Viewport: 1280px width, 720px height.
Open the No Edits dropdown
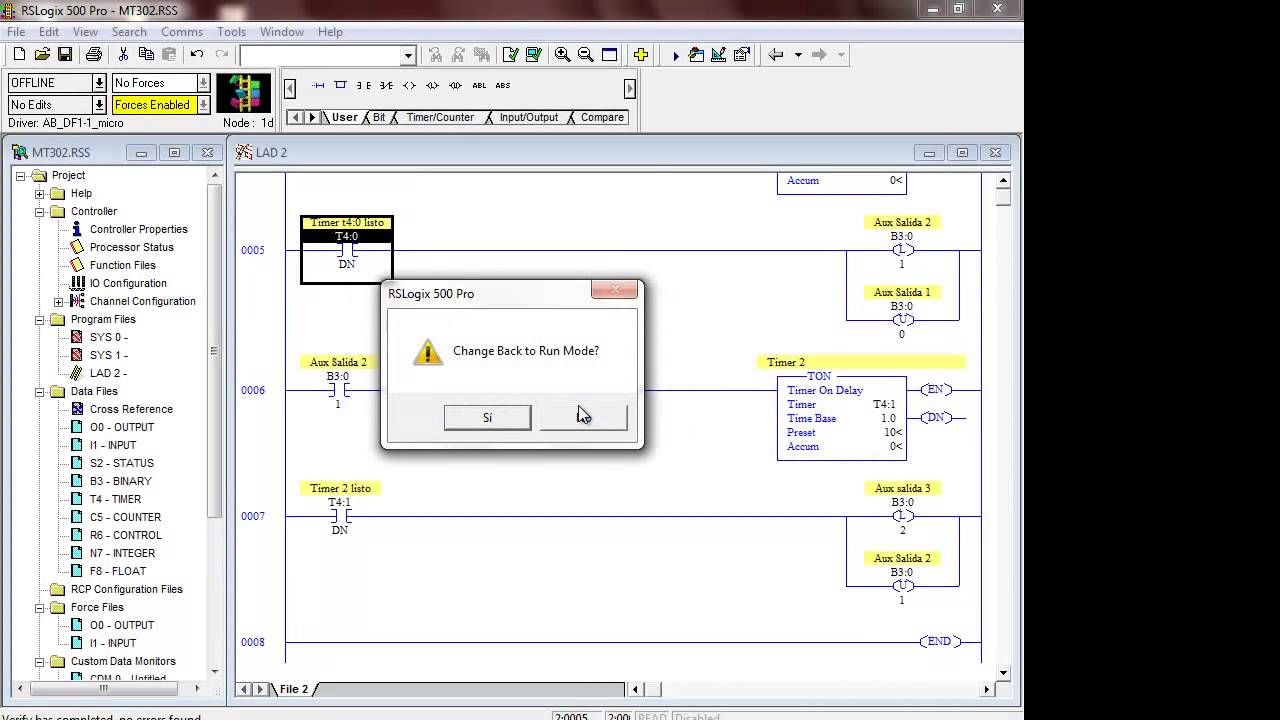pos(99,105)
